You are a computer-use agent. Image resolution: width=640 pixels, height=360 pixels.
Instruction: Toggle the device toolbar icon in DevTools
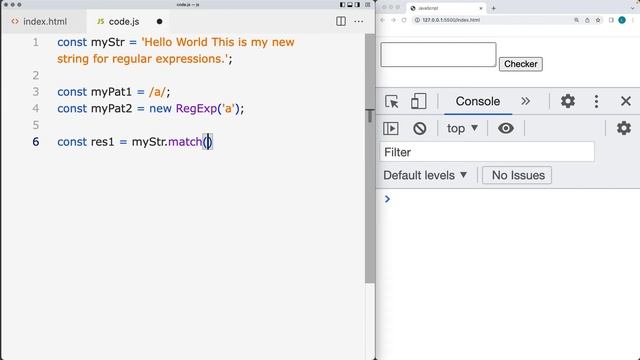418,101
